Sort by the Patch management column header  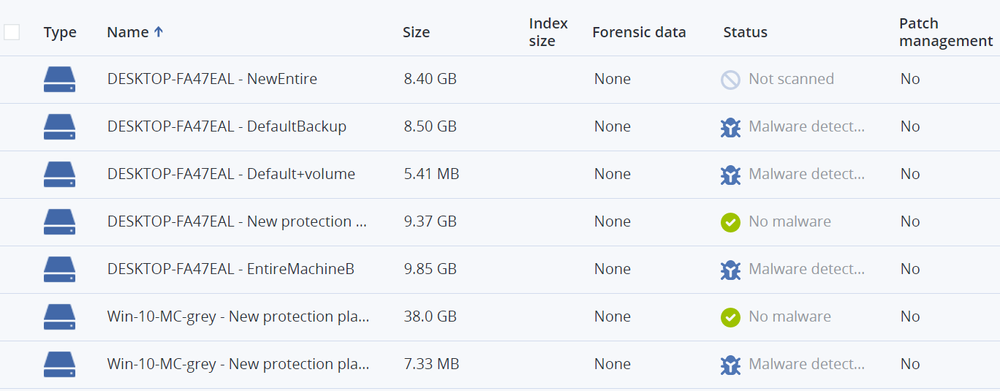(x=946, y=32)
